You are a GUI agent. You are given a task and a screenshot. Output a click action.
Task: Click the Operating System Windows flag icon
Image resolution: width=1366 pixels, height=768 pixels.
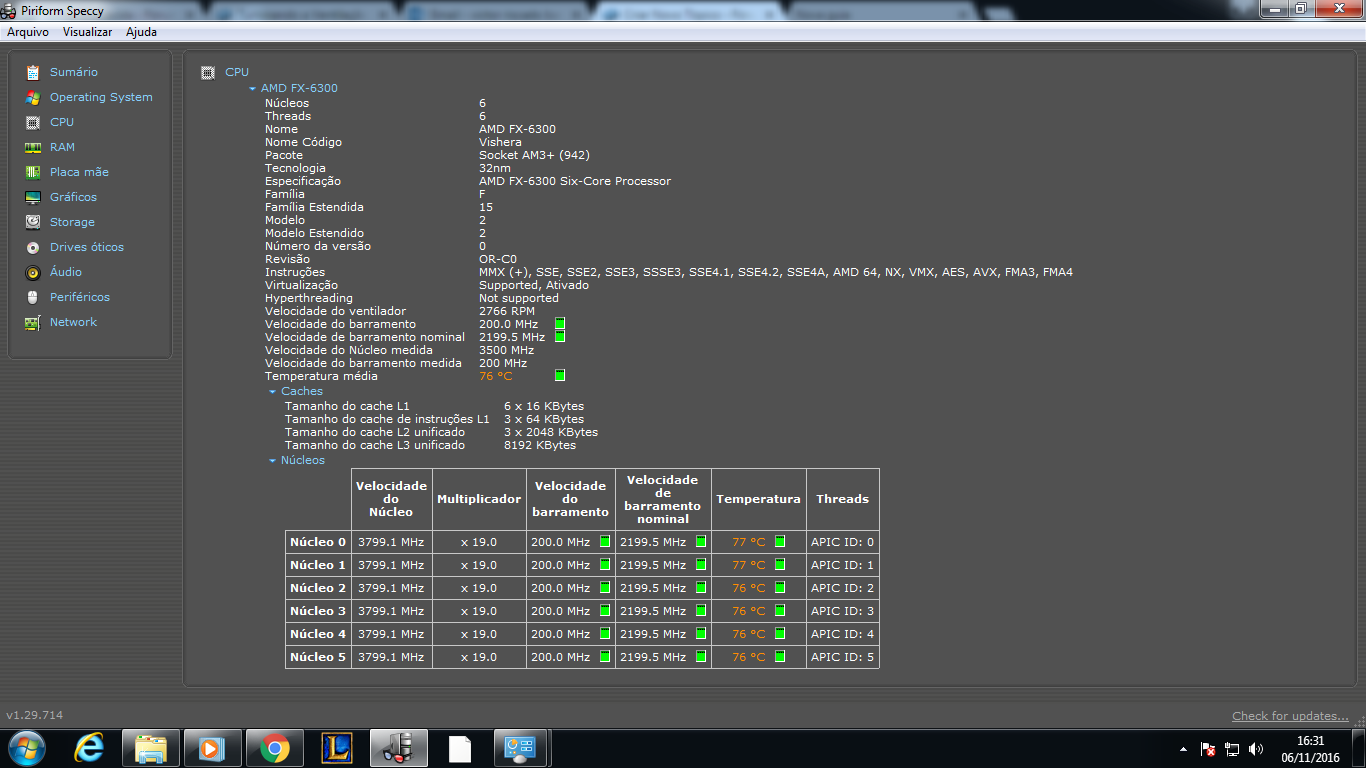pyautogui.click(x=33, y=97)
